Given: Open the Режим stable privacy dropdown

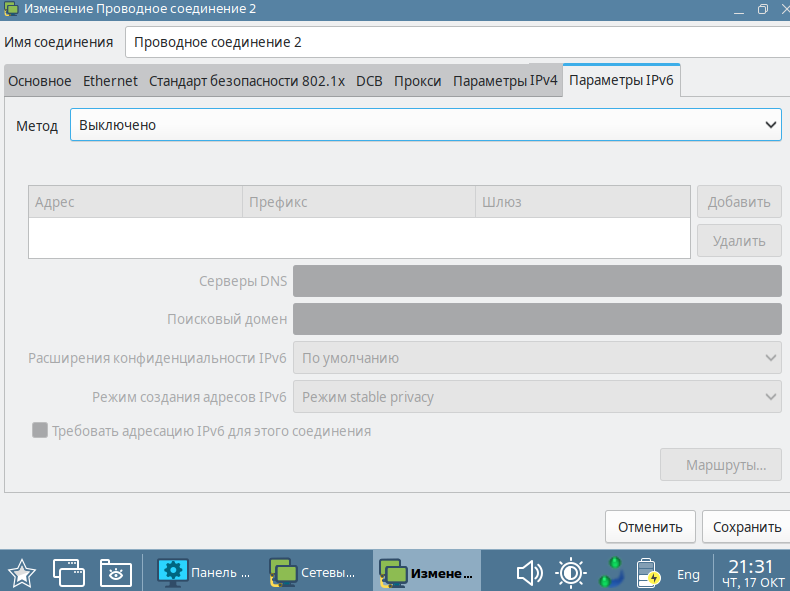Looking at the screenshot, I should coord(537,397).
